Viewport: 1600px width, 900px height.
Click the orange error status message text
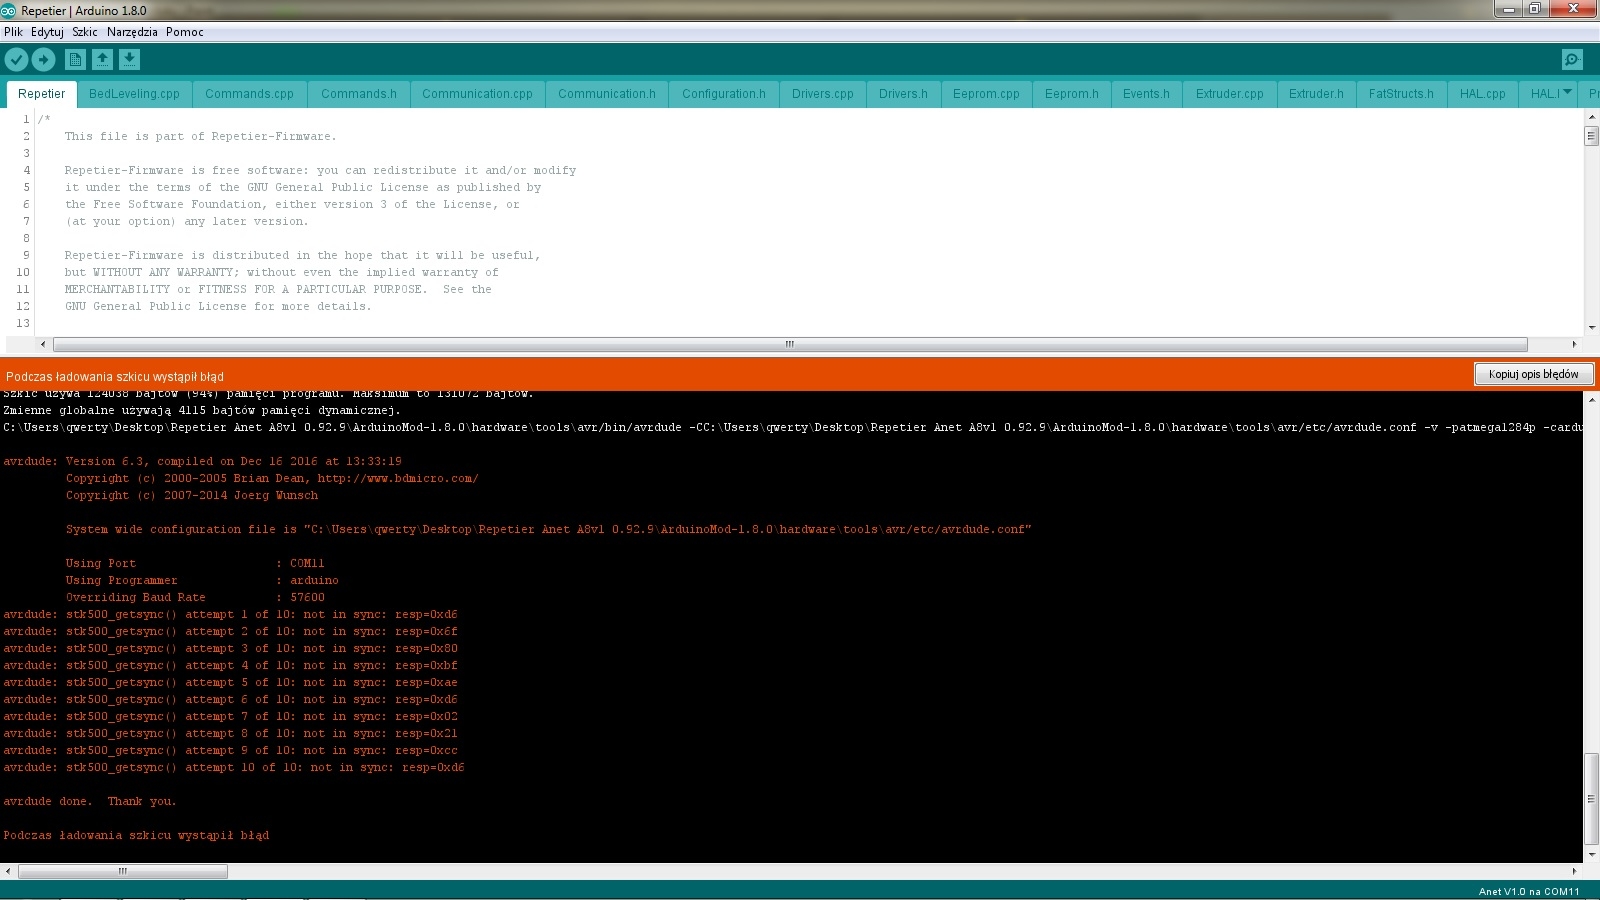click(x=115, y=376)
